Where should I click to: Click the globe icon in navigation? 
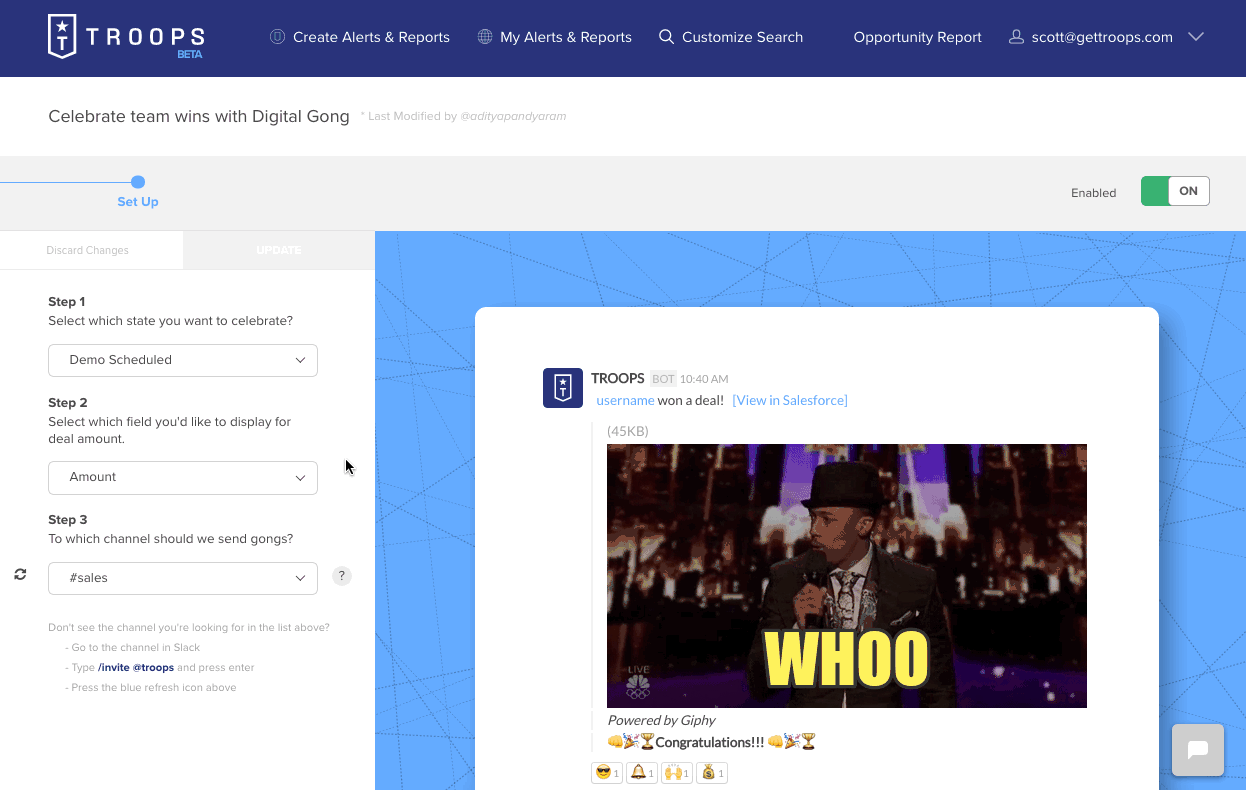click(x=485, y=37)
